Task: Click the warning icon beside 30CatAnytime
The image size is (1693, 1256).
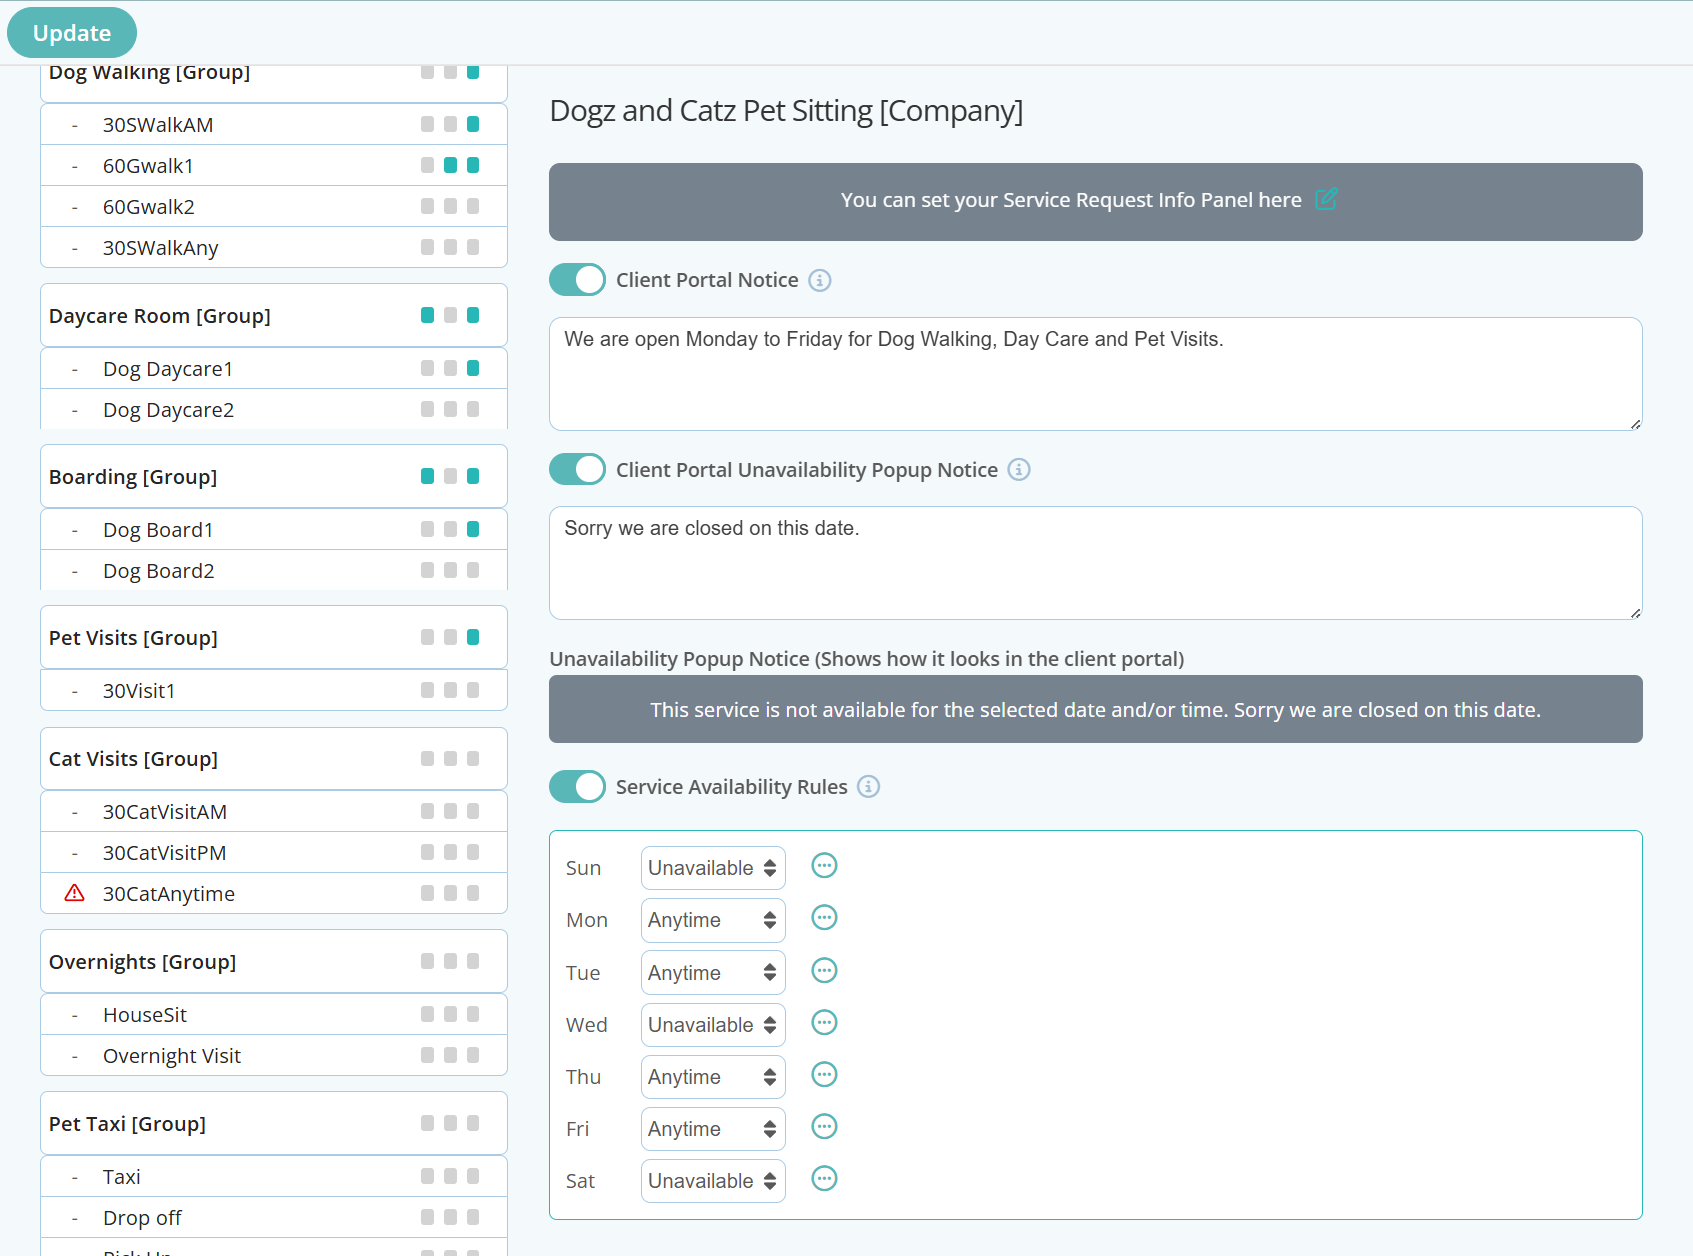Action: (75, 893)
